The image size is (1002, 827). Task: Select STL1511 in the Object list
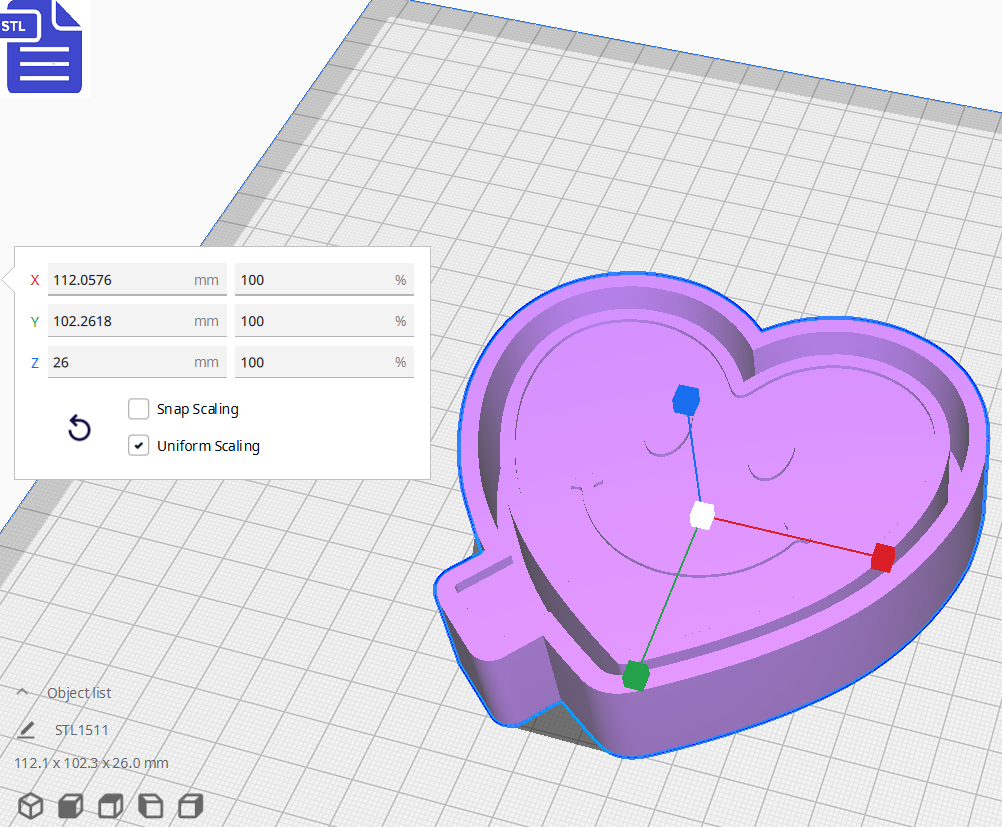82,730
